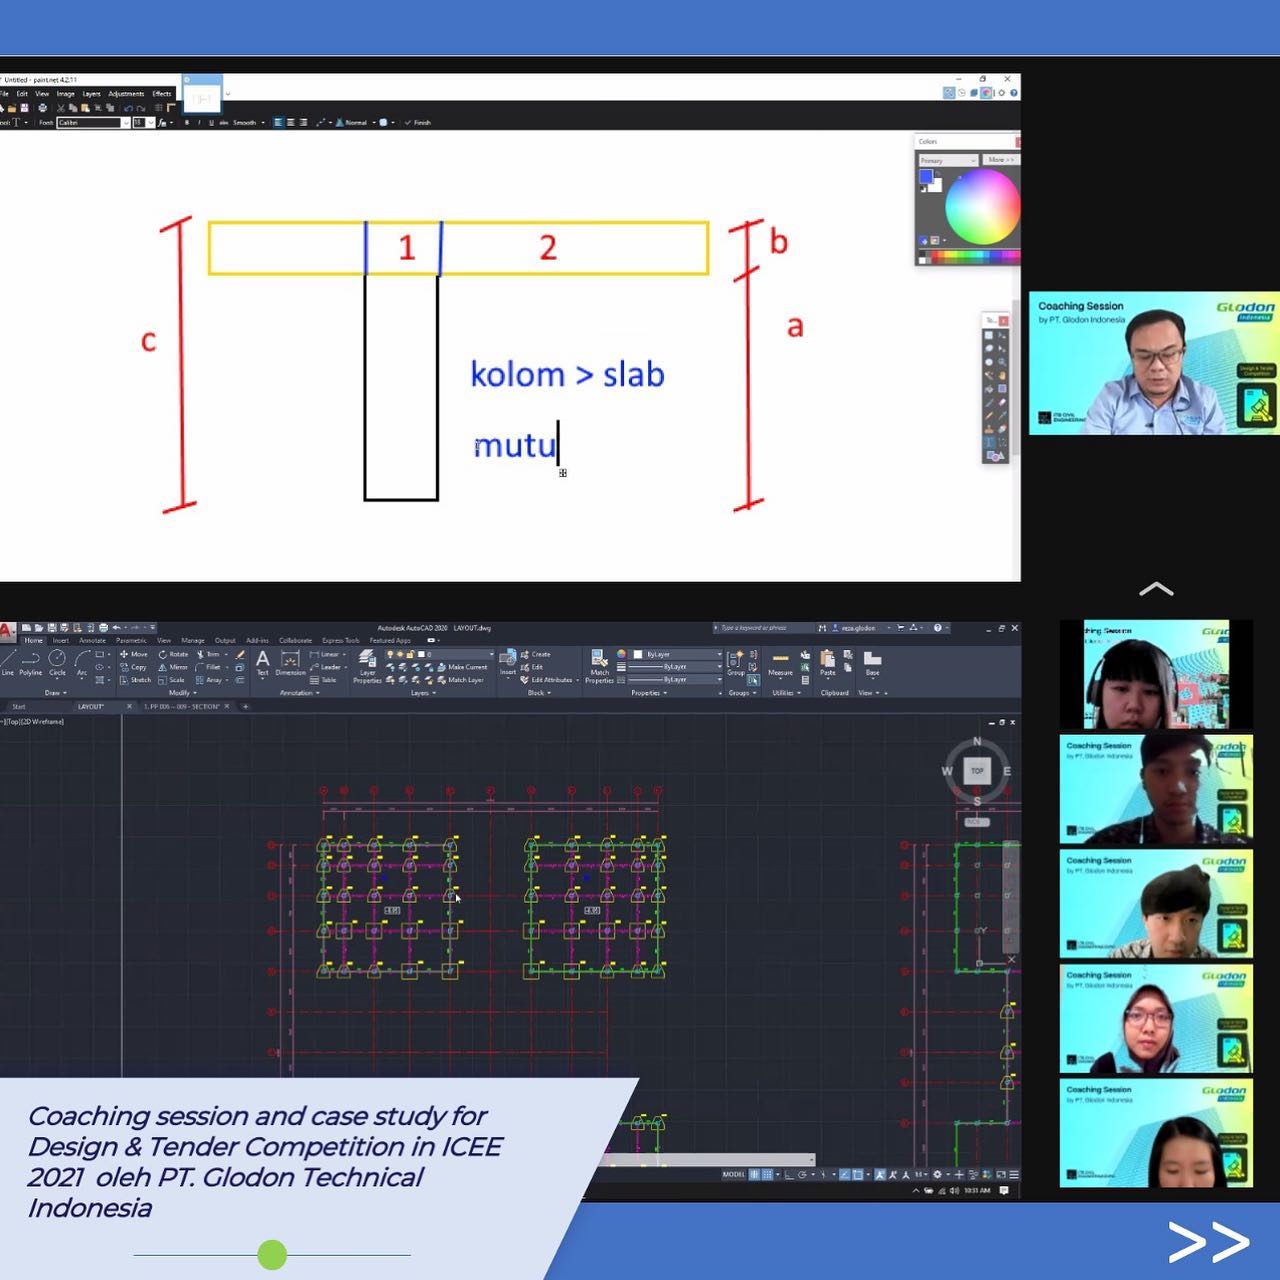Select the Circle tool in AutoCAD
The height and width of the screenshot is (1280, 1280).
point(57,662)
